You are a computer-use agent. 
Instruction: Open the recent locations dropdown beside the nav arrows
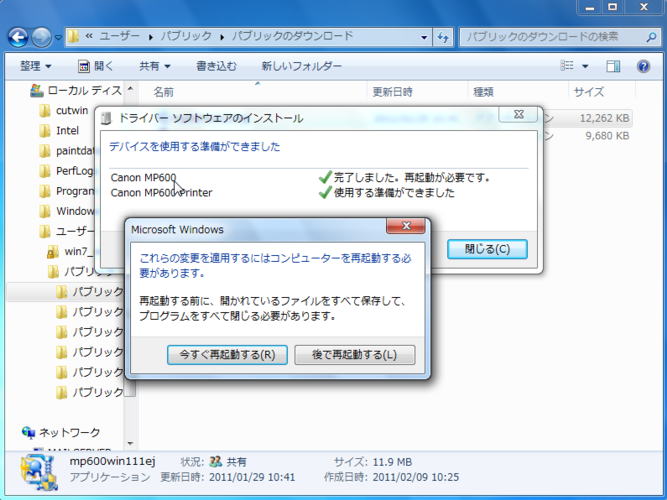[58, 37]
